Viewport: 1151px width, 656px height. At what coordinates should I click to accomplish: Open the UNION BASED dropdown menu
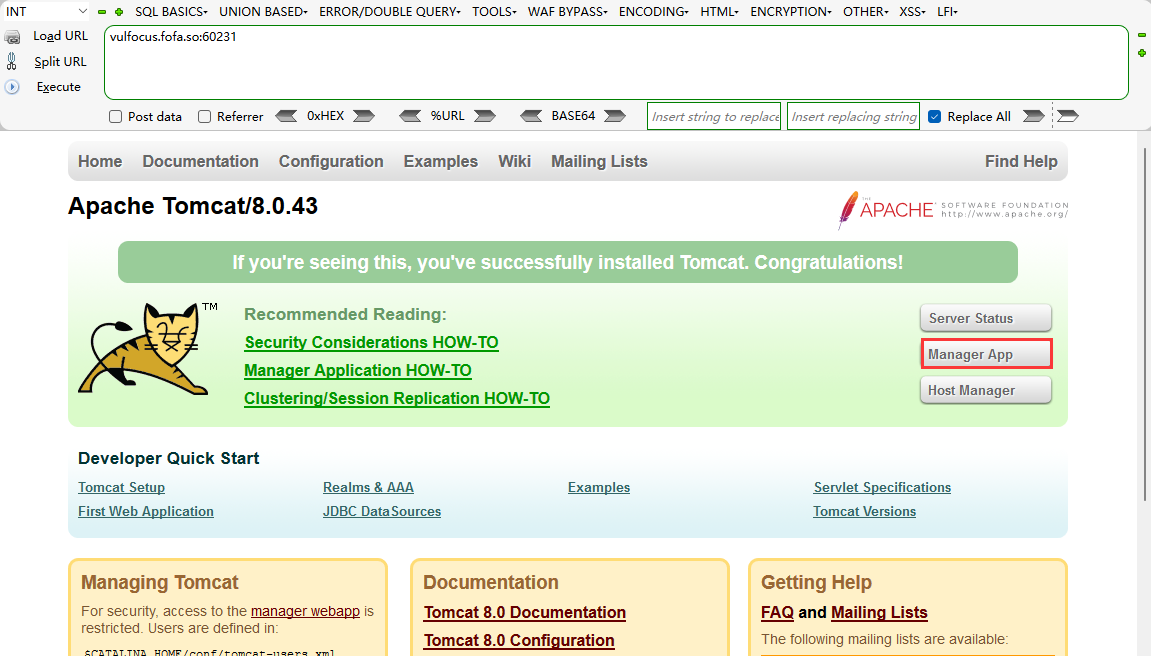click(264, 12)
